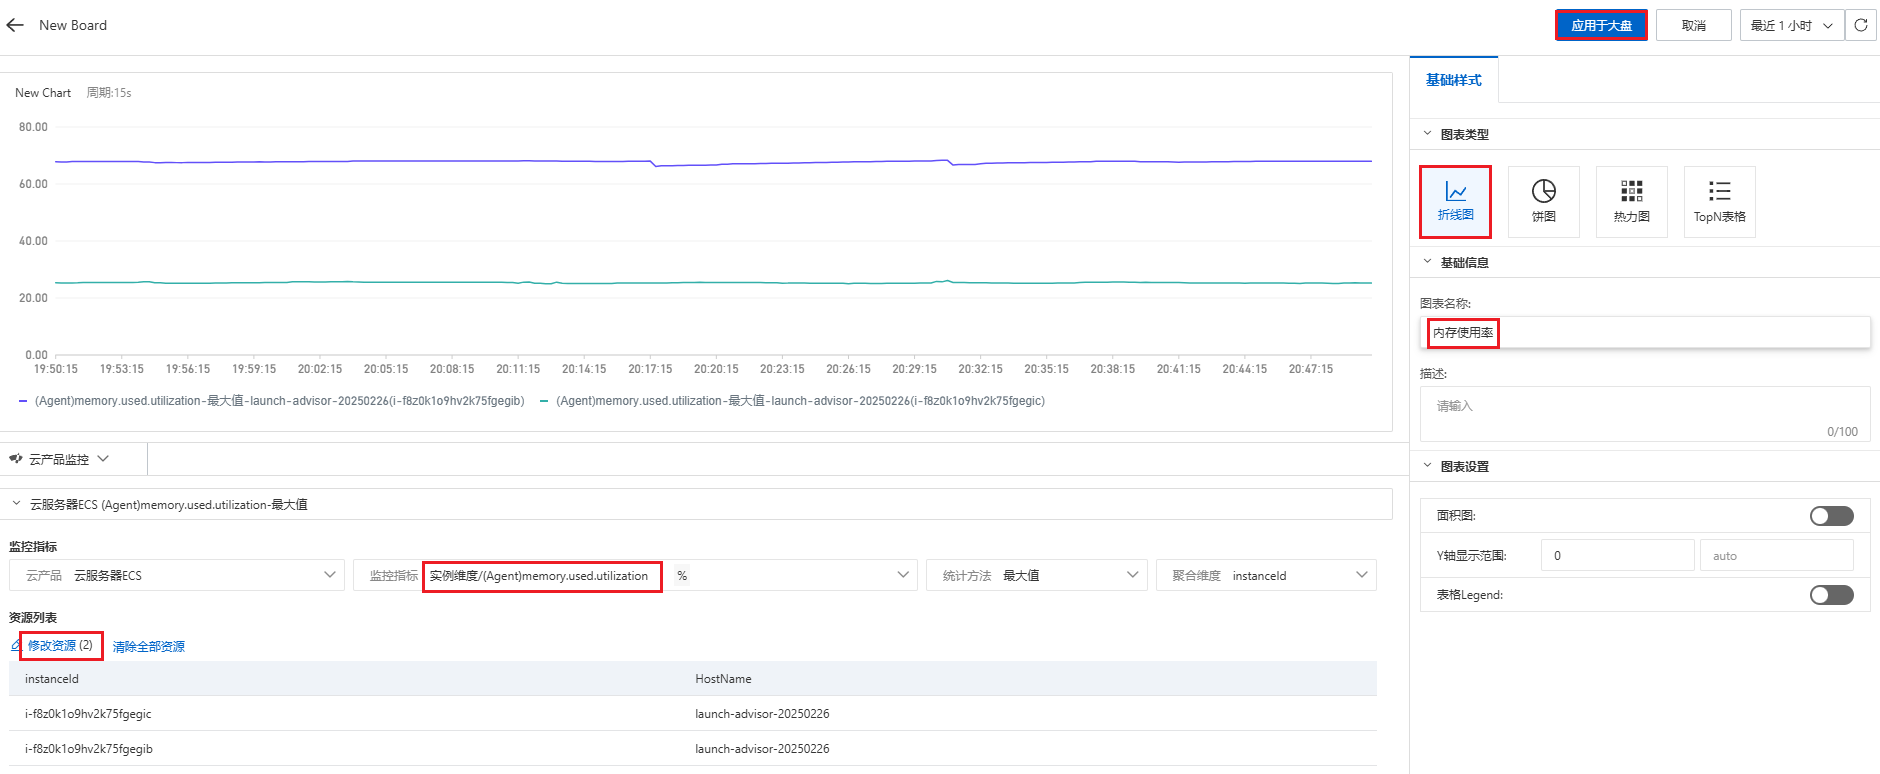Screen dimensions: 1880x774
Task: Click the 周期:15s period label
Action: click(x=109, y=93)
